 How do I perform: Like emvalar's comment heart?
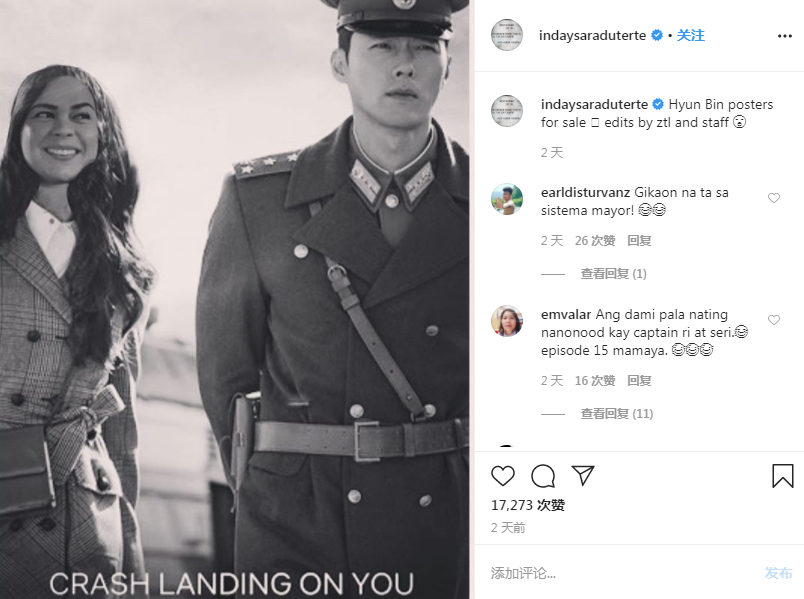[773, 320]
